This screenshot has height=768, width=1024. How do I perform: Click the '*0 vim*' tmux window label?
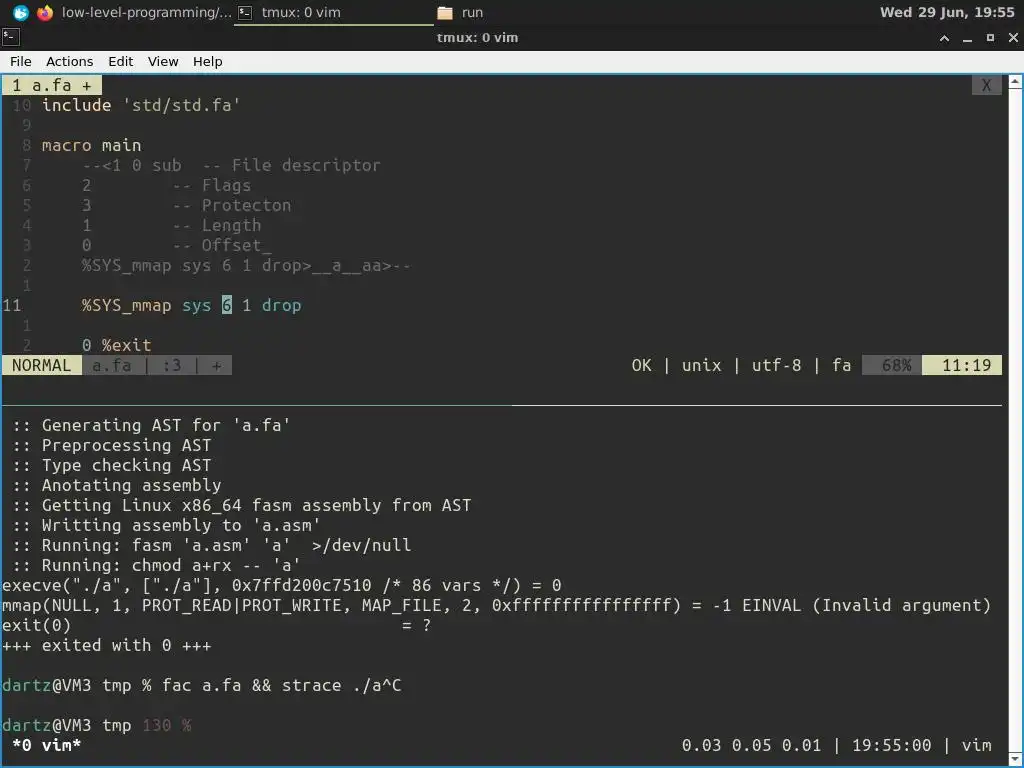(46, 745)
